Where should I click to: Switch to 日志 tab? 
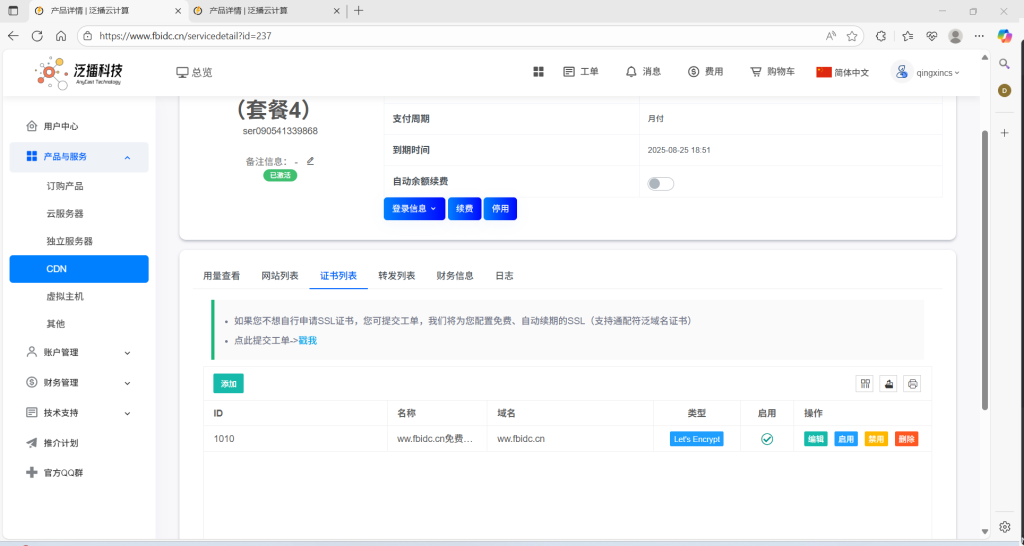click(x=504, y=276)
